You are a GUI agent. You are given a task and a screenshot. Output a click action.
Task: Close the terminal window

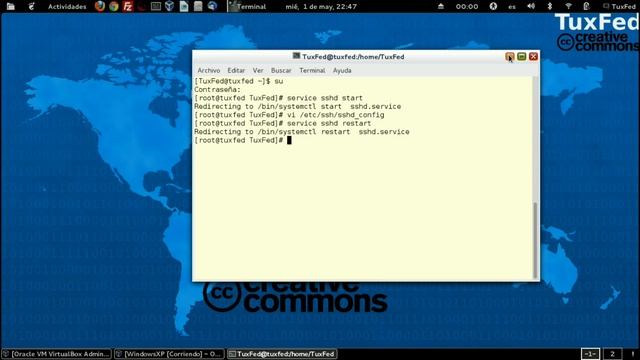click(533, 56)
